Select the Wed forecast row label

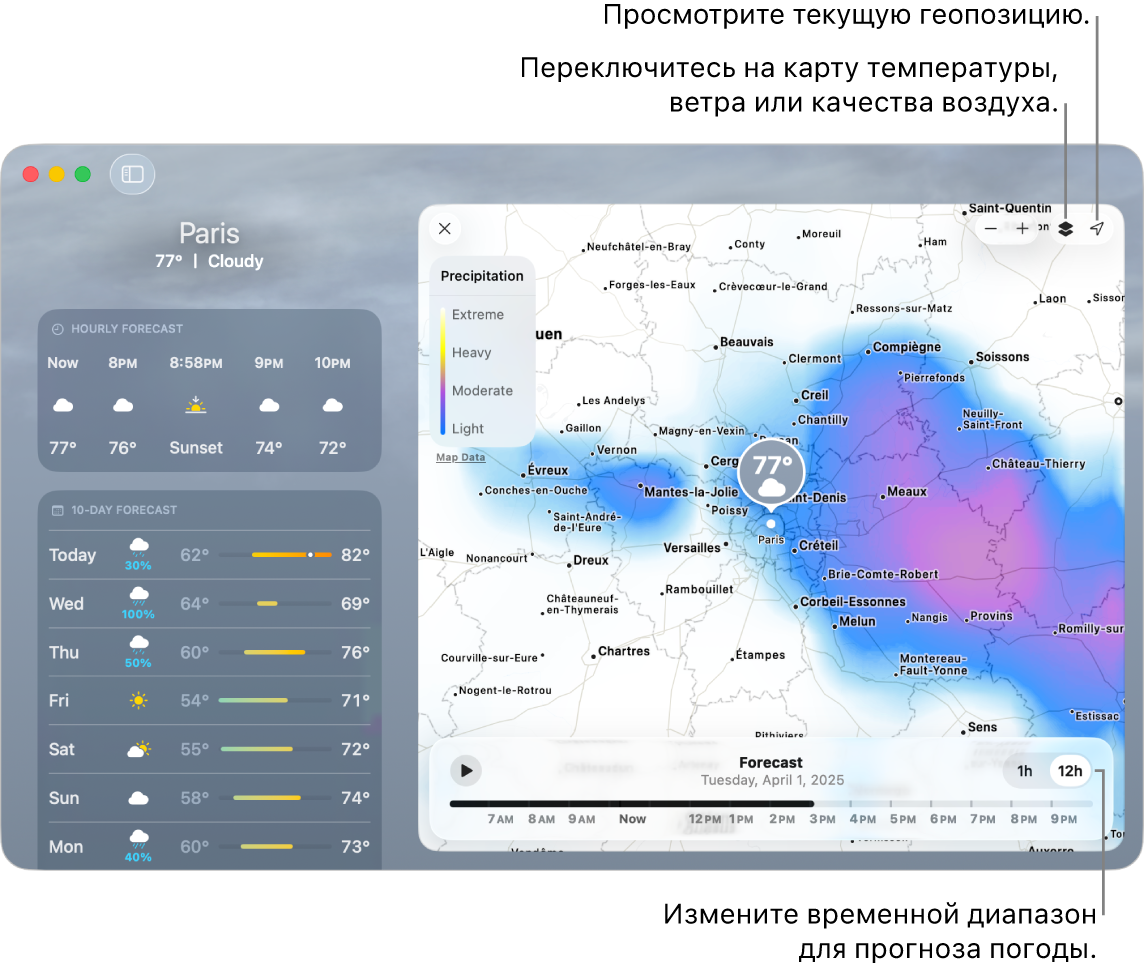(x=66, y=604)
